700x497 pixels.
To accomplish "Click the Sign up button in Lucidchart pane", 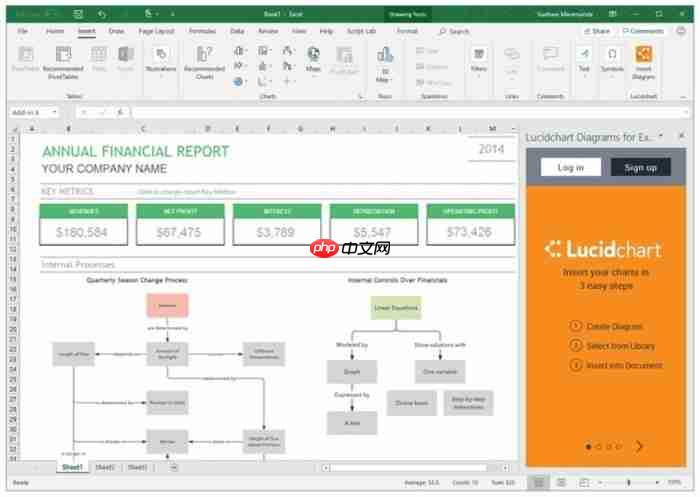I will (641, 167).
